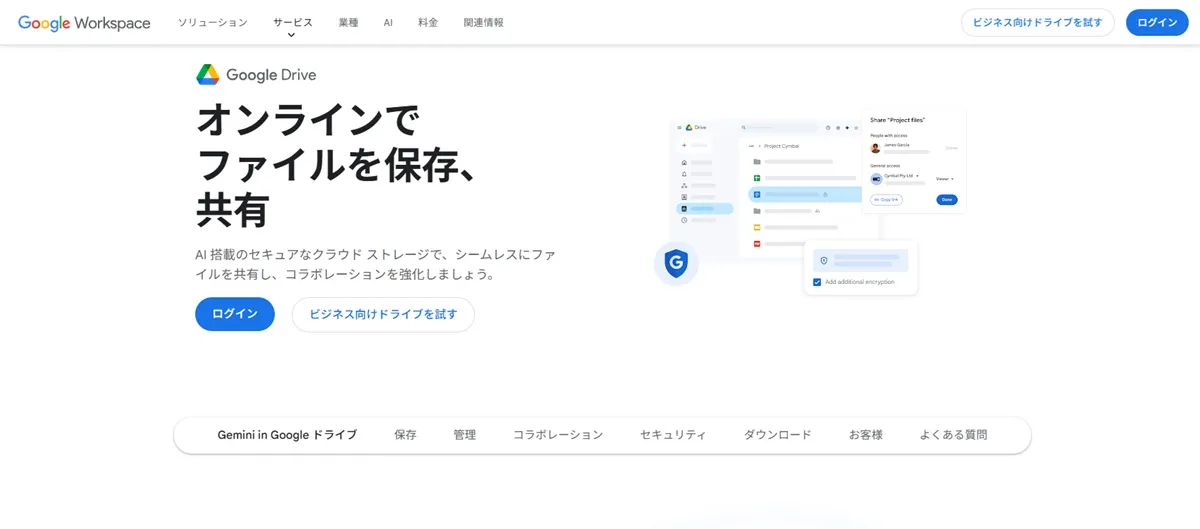Click the Done button in the share illustration

(946, 200)
